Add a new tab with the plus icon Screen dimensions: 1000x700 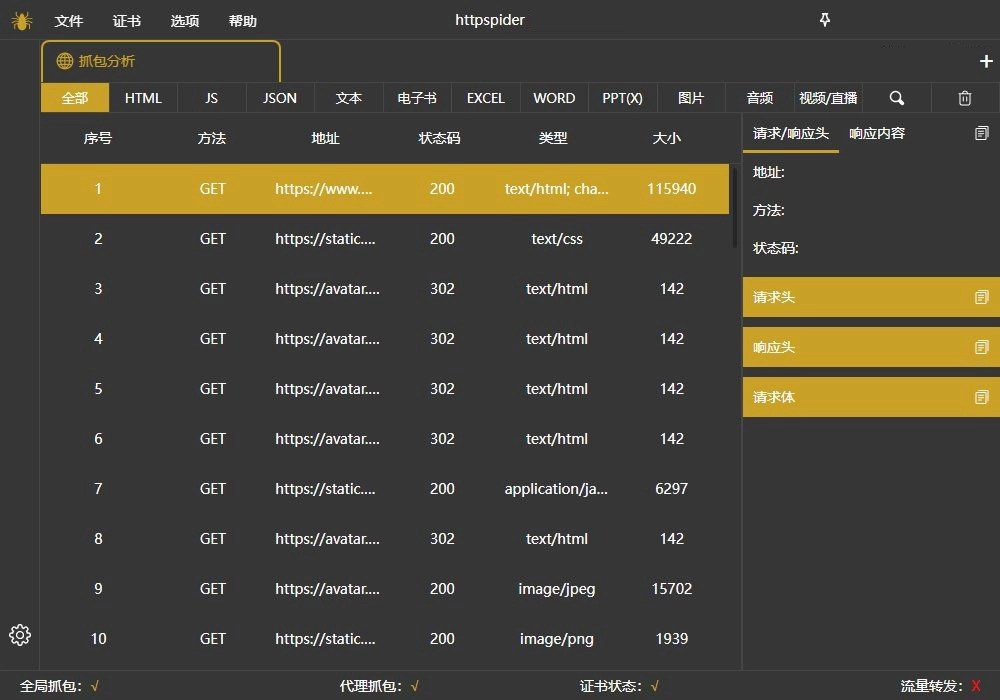coord(986,61)
